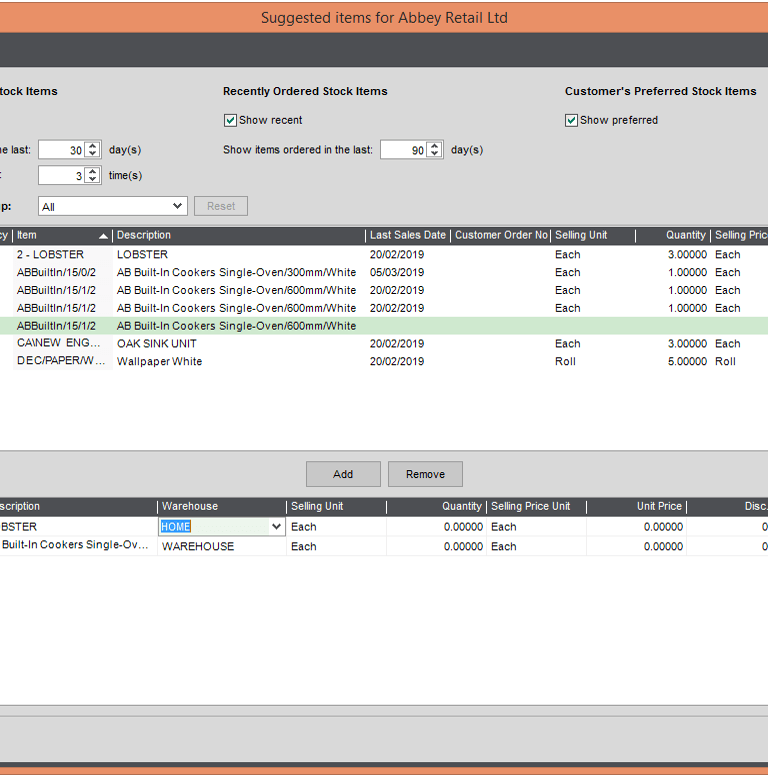Decrease the 3 time(s) spinner value
Screen dimensions: 768x775
pos(92,179)
